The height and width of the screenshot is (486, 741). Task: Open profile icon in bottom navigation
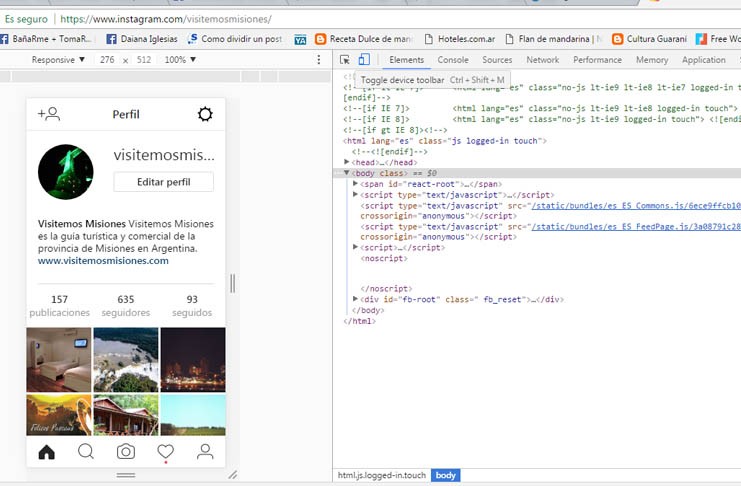coord(205,451)
